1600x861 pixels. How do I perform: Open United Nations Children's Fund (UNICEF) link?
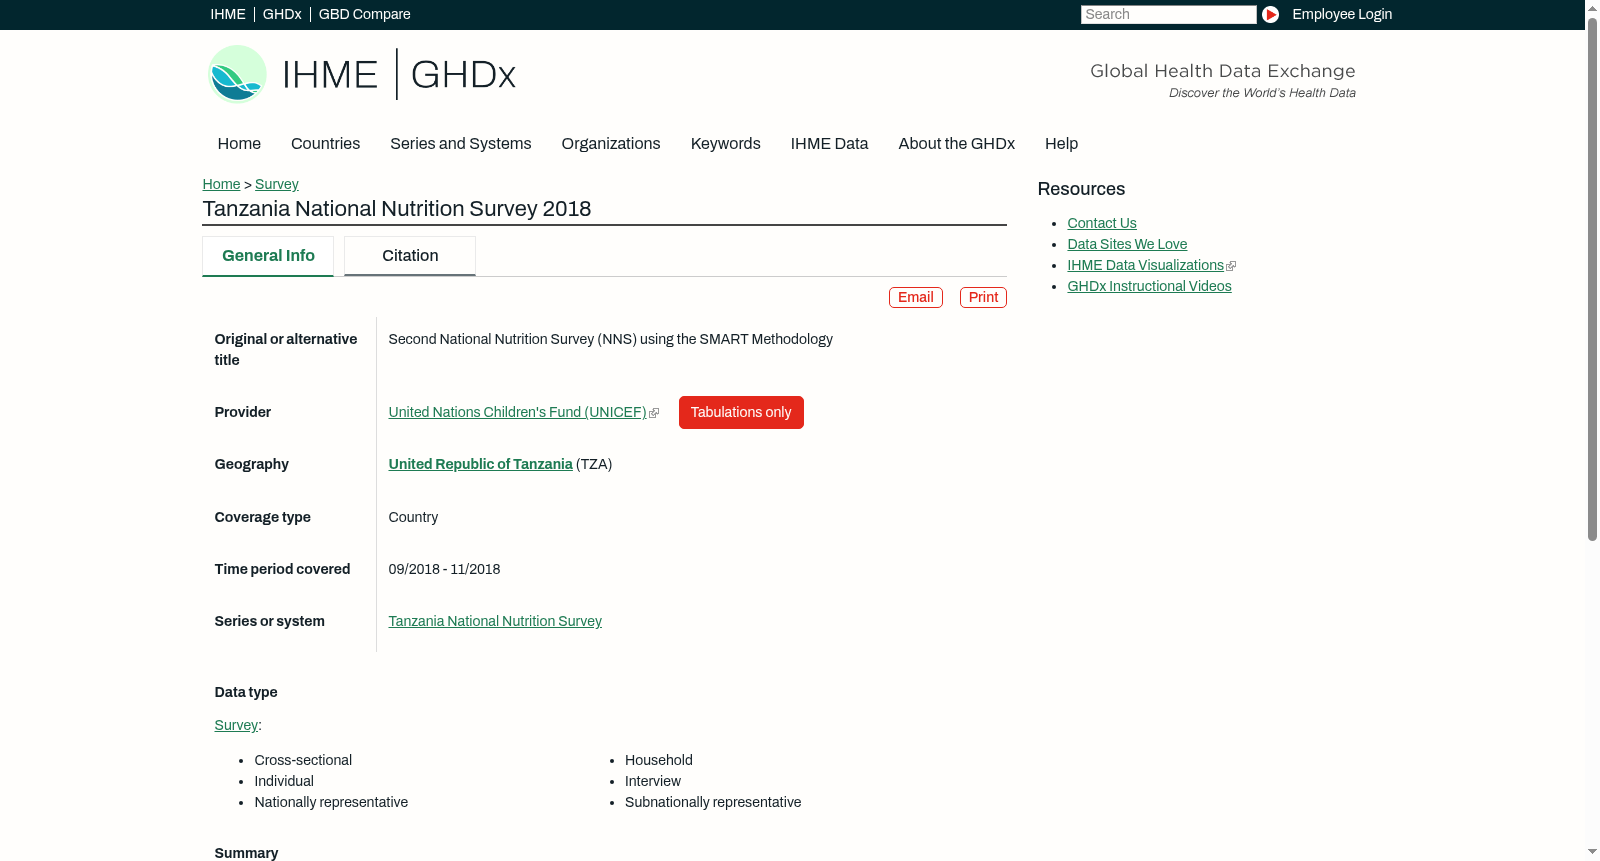518,412
